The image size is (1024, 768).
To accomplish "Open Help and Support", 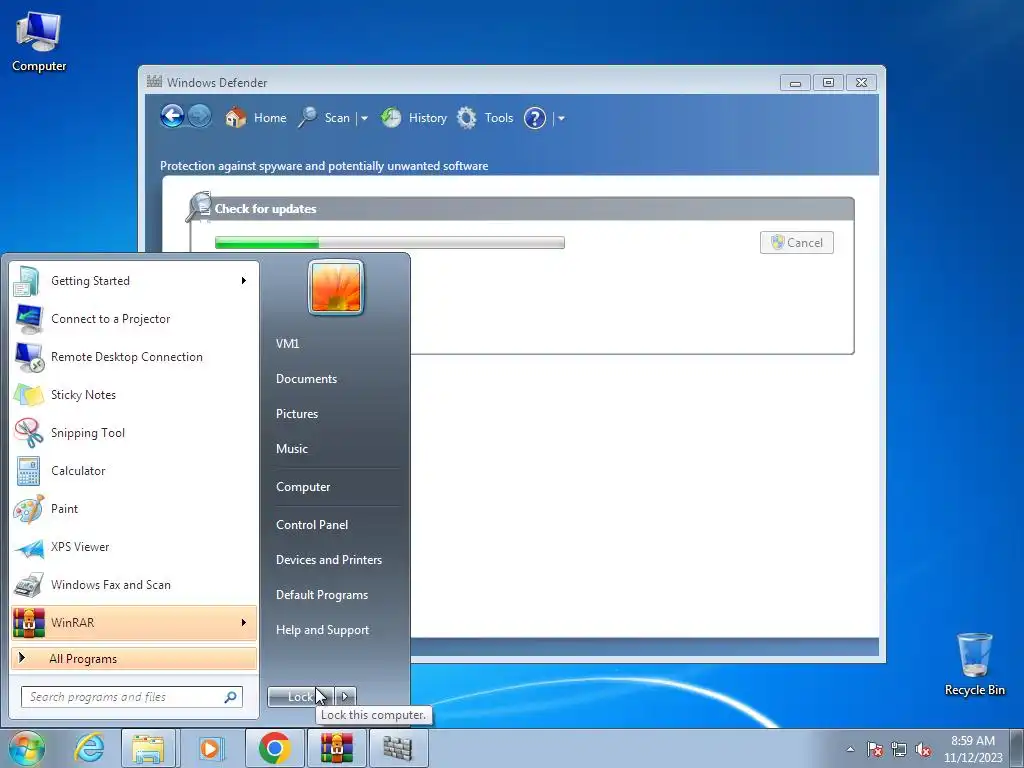I will coord(323,630).
